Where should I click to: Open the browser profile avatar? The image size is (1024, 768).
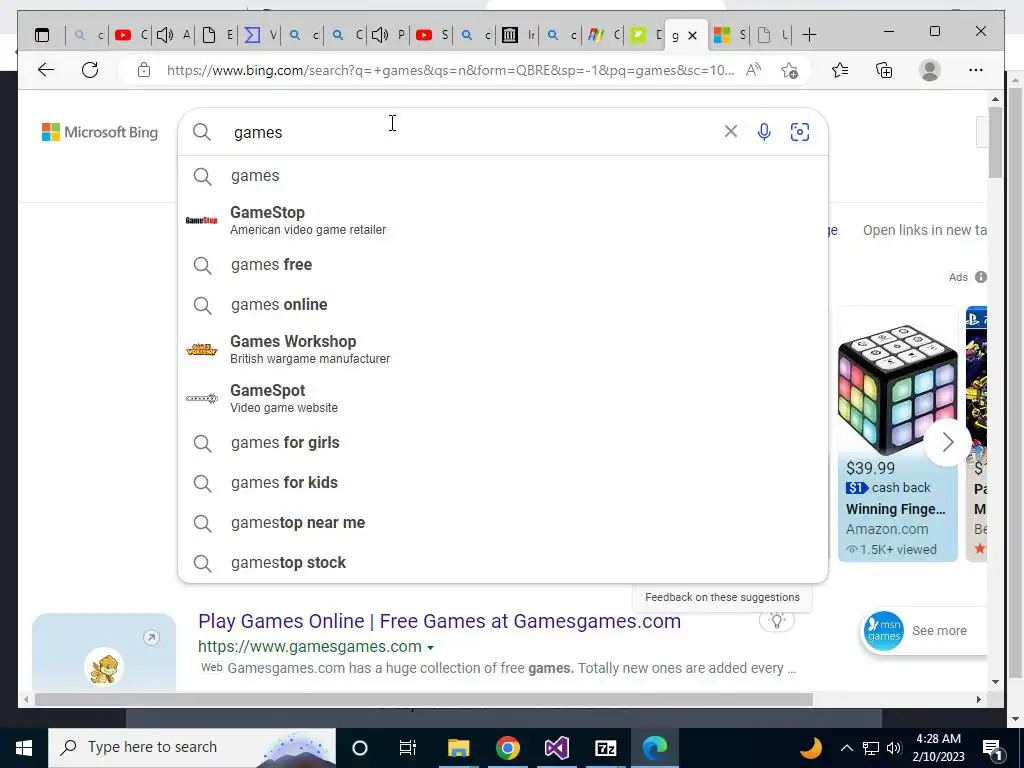point(929,70)
